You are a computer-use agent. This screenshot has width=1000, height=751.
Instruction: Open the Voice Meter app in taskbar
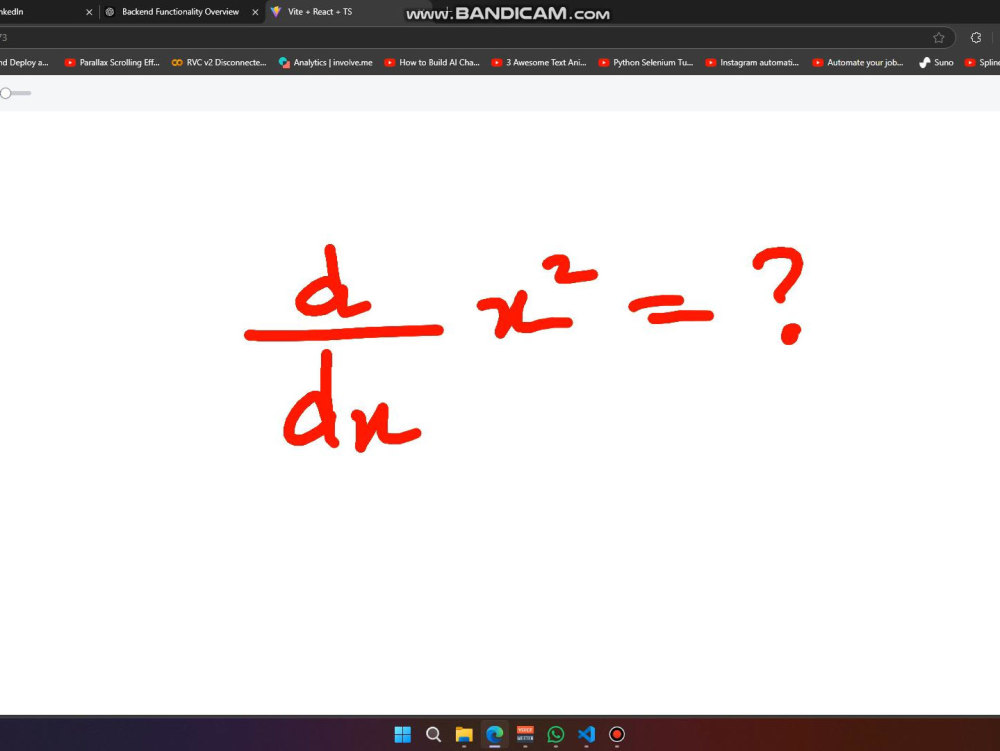click(x=525, y=734)
